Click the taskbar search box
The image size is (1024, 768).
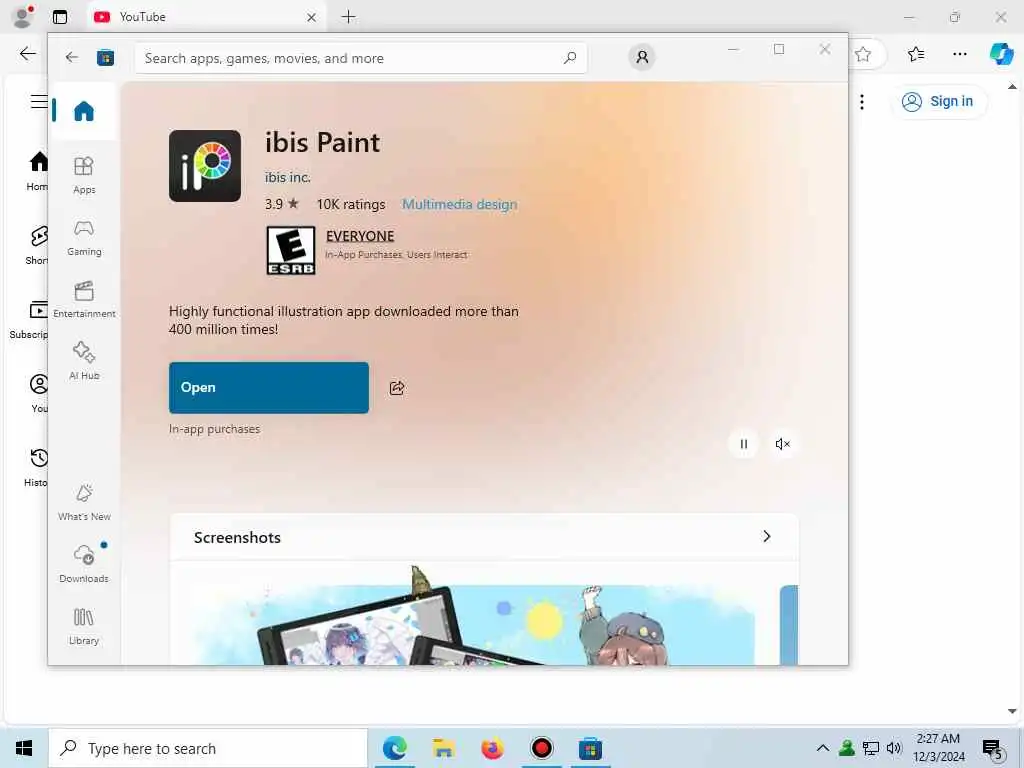click(208, 748)
